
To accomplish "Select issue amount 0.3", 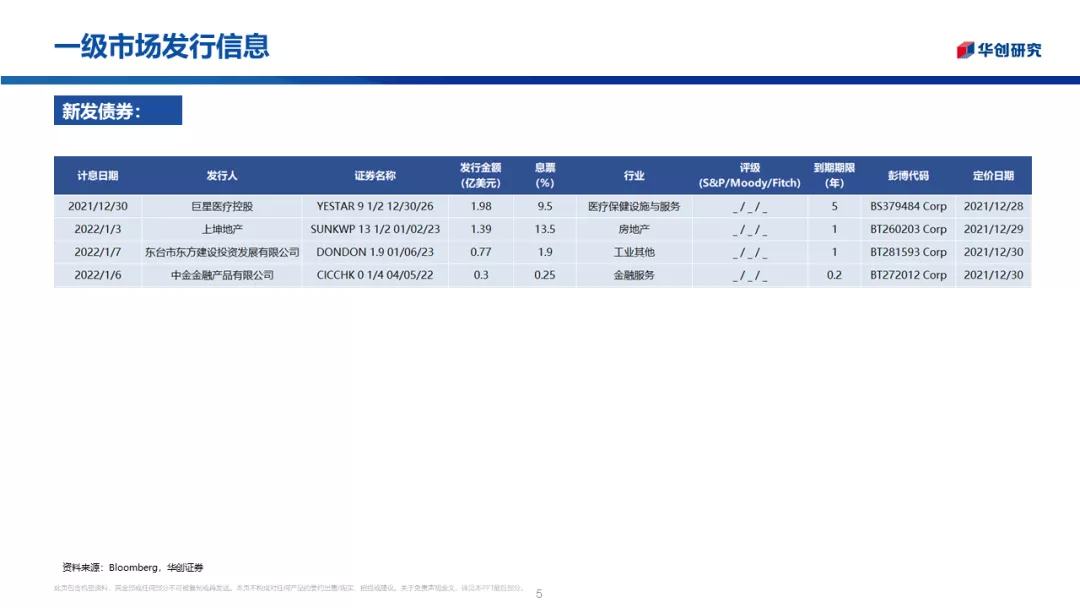I will click(x=481, y=275).
